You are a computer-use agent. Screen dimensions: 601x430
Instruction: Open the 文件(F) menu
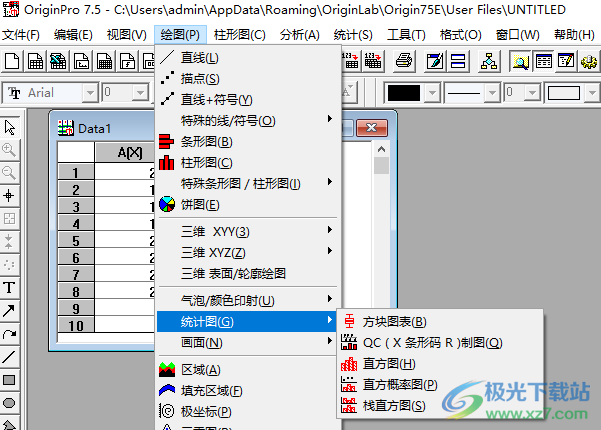pos(21,35)
